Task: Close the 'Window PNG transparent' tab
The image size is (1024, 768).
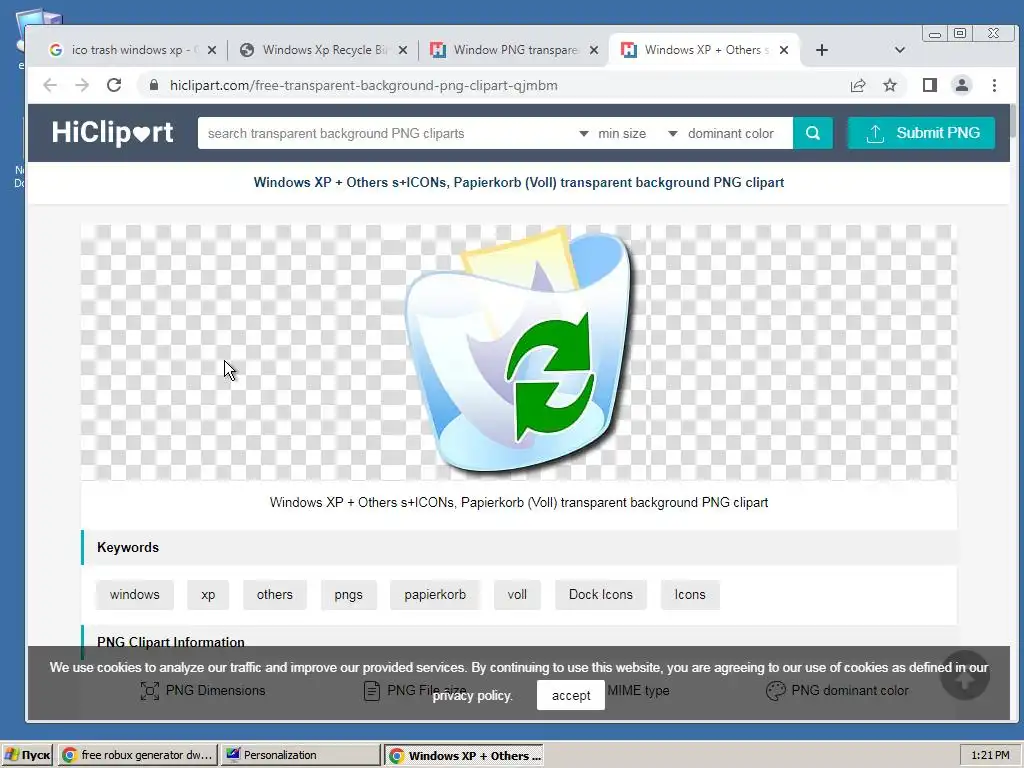Action: [594, 50]
